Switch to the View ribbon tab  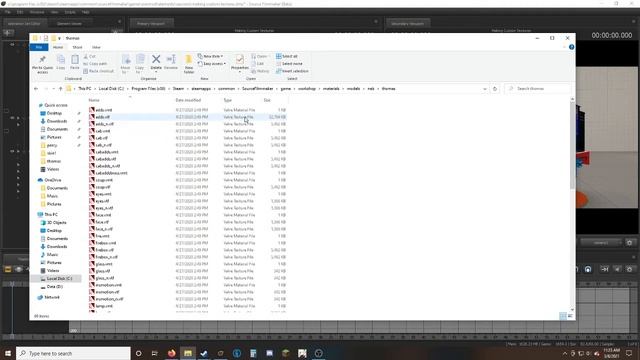(96, 47)
